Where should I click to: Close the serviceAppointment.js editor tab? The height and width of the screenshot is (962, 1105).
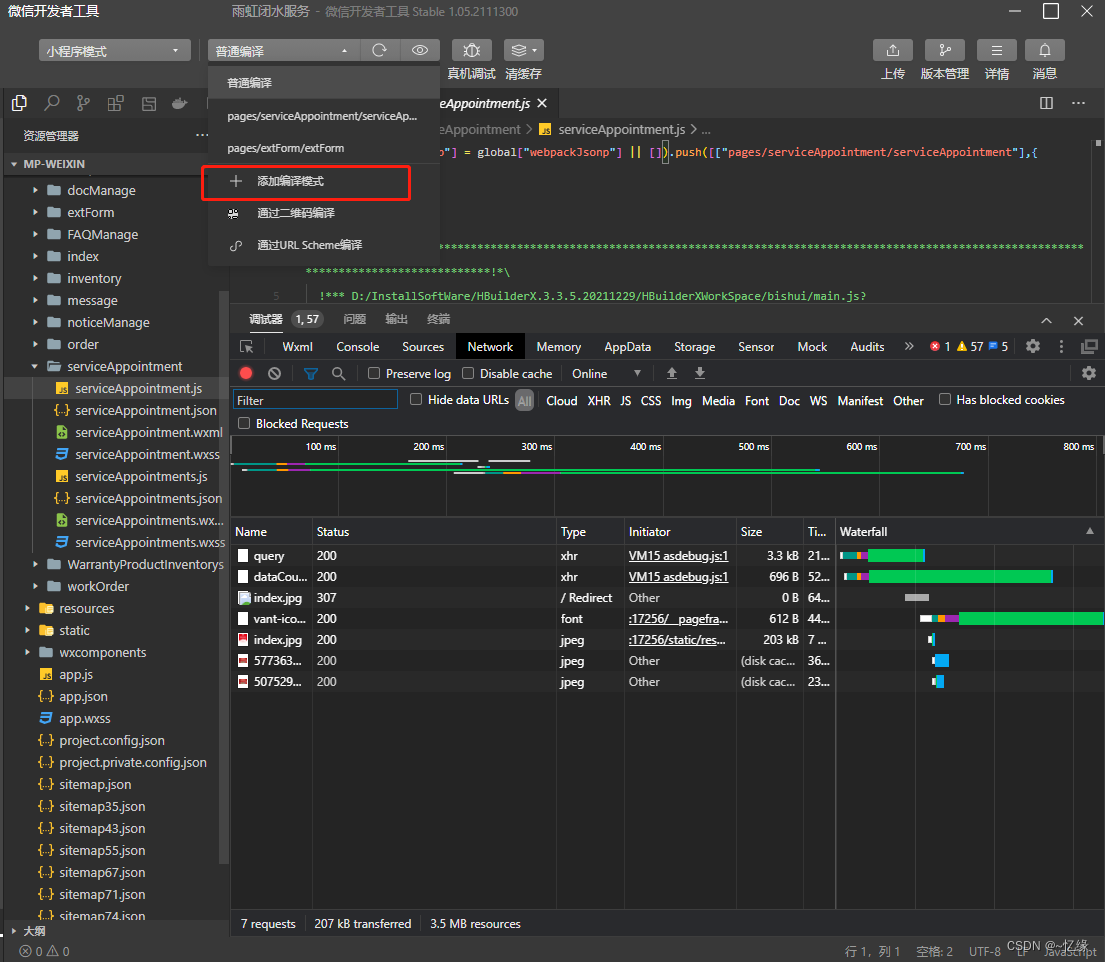542,103
